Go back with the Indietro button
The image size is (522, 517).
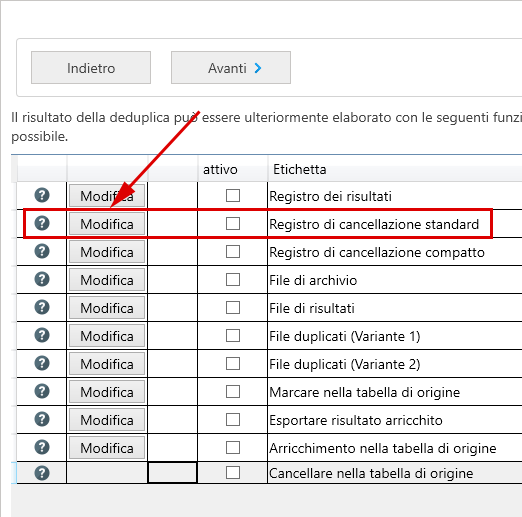click(91, 68)
